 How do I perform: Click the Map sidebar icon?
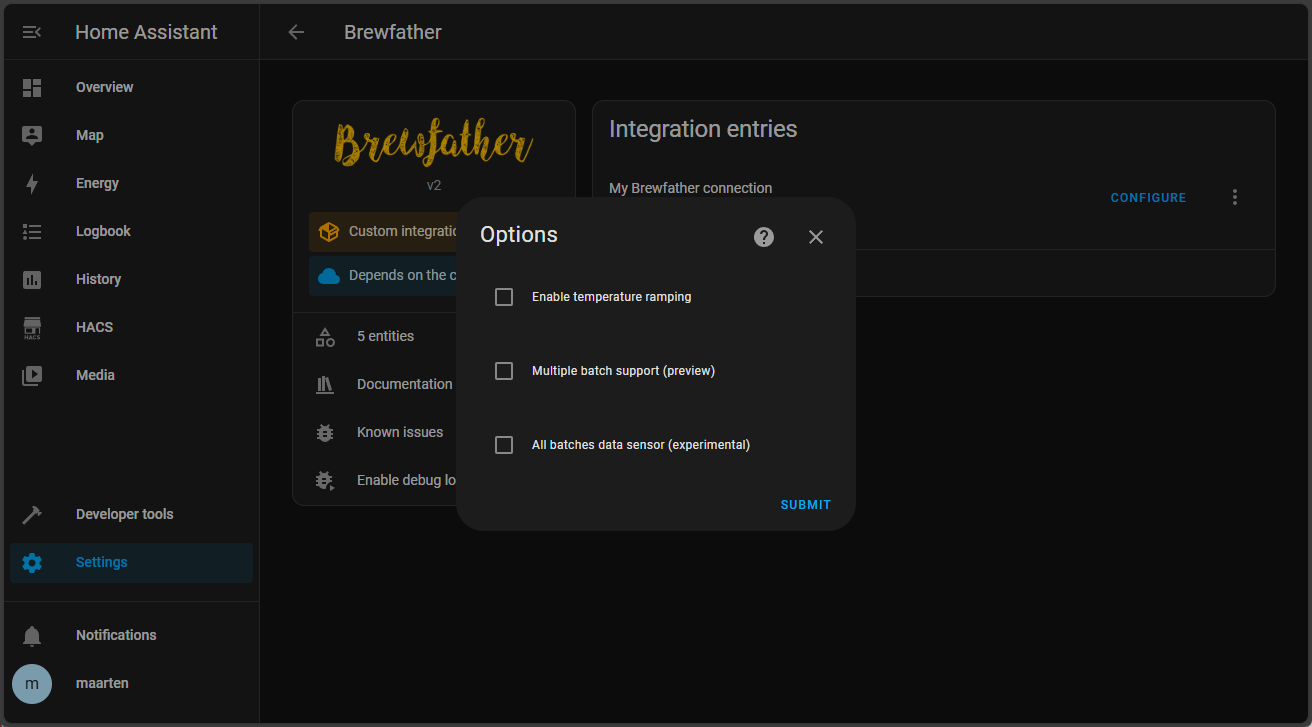click(x=32, y=135)
